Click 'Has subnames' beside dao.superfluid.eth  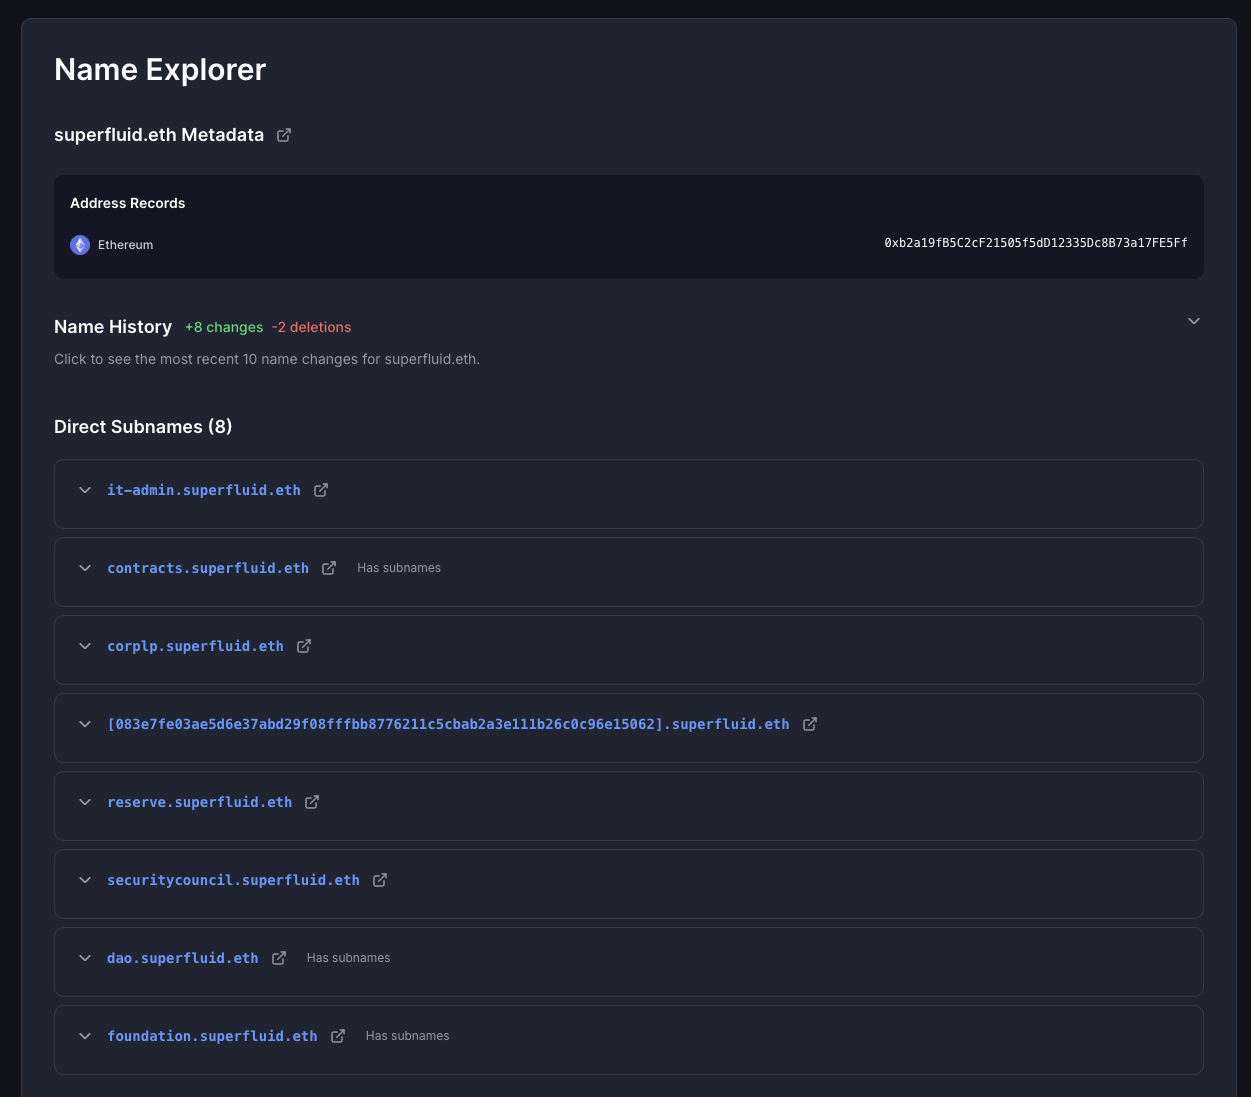(348, 958)
